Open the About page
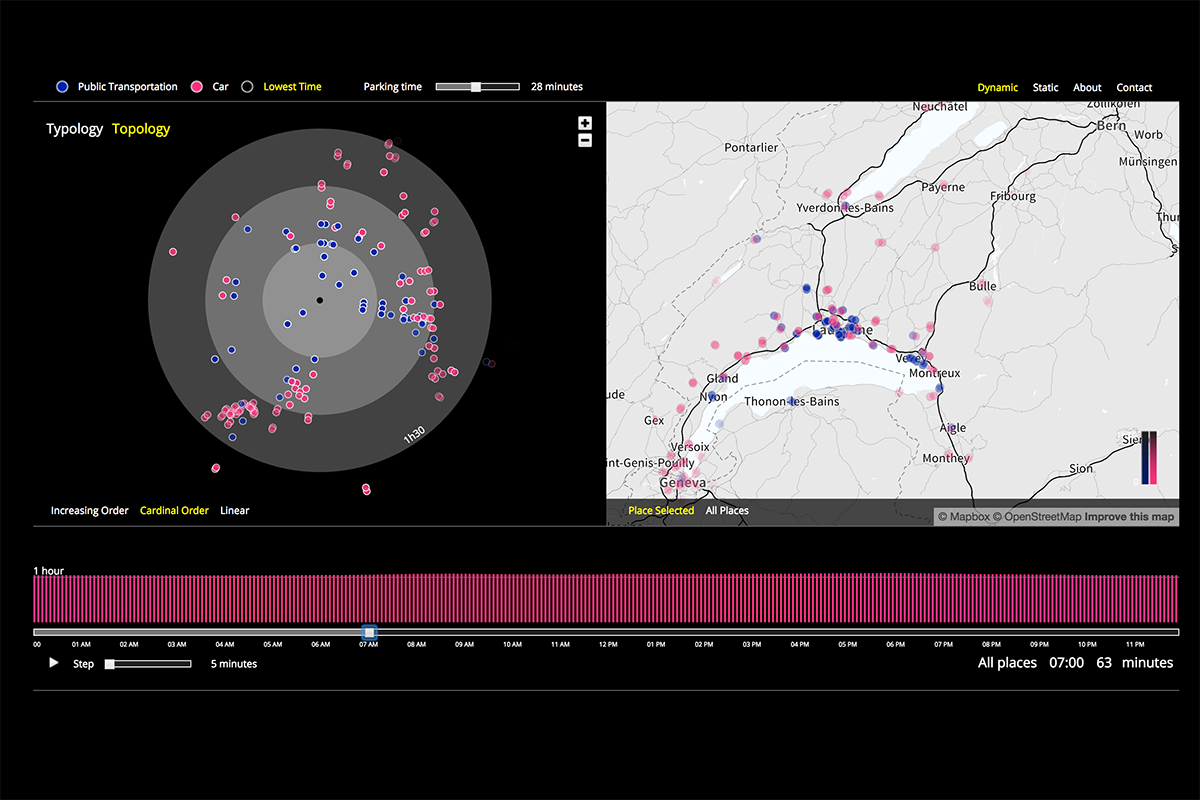1200x800 pixels. pos(1087,88)
